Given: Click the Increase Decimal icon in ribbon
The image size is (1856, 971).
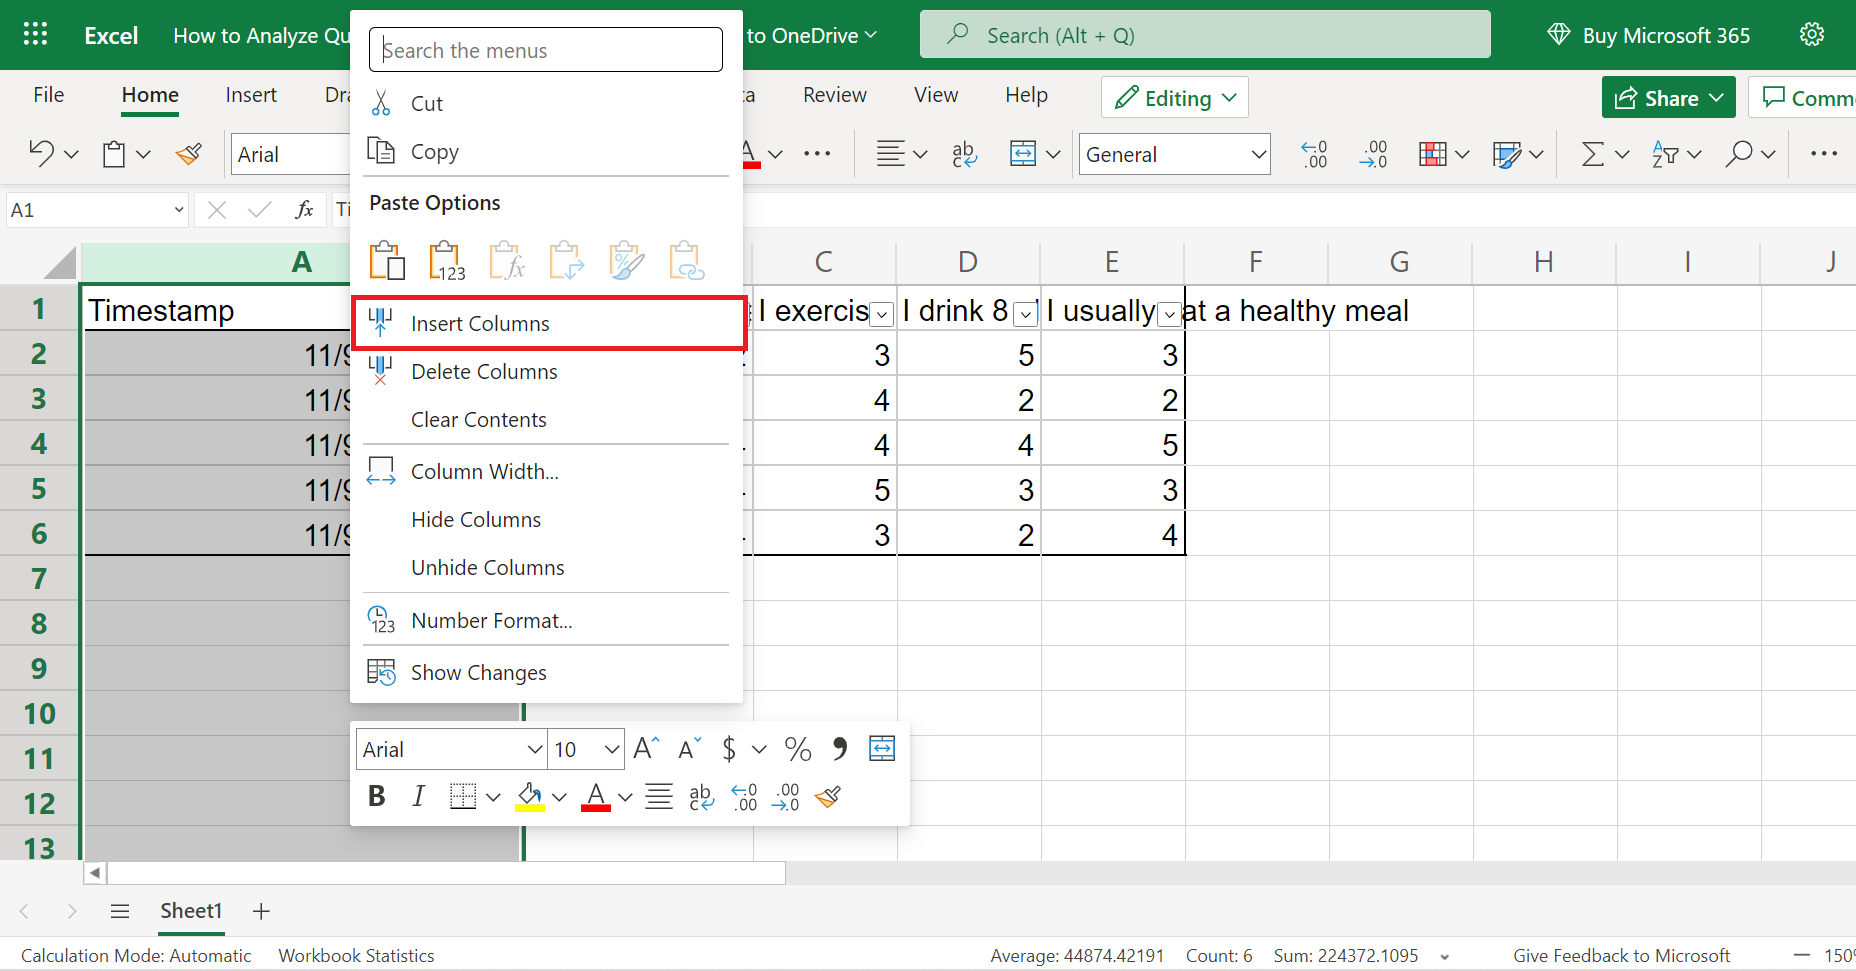Looking at the screenshot, I should tap(1314, 154).
